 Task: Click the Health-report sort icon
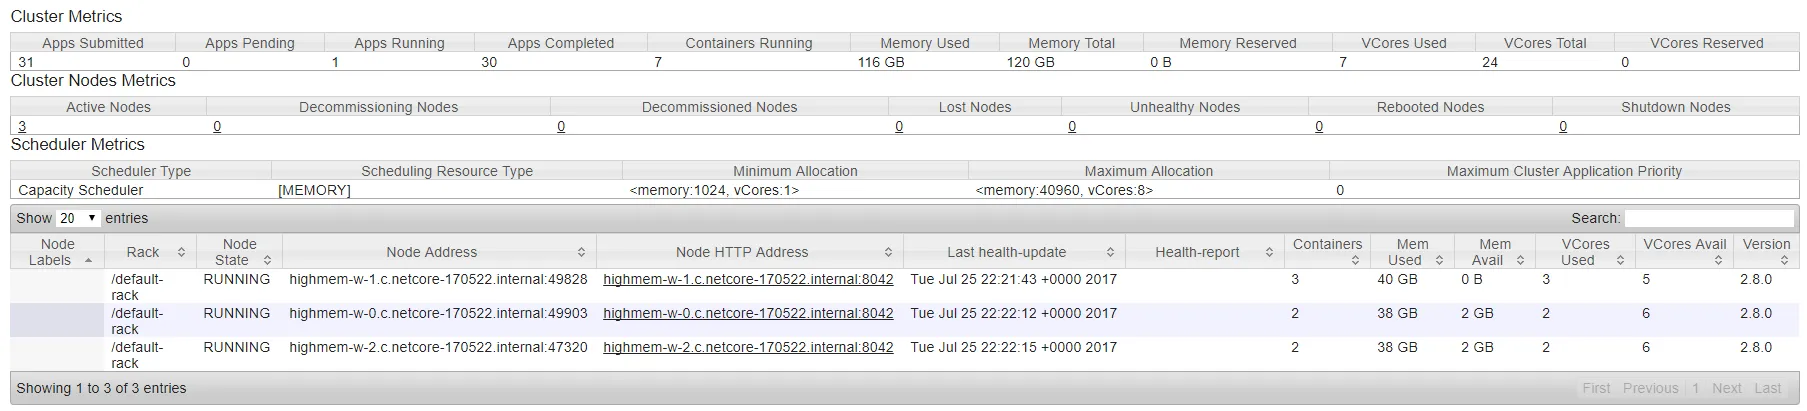point(1269,253)
